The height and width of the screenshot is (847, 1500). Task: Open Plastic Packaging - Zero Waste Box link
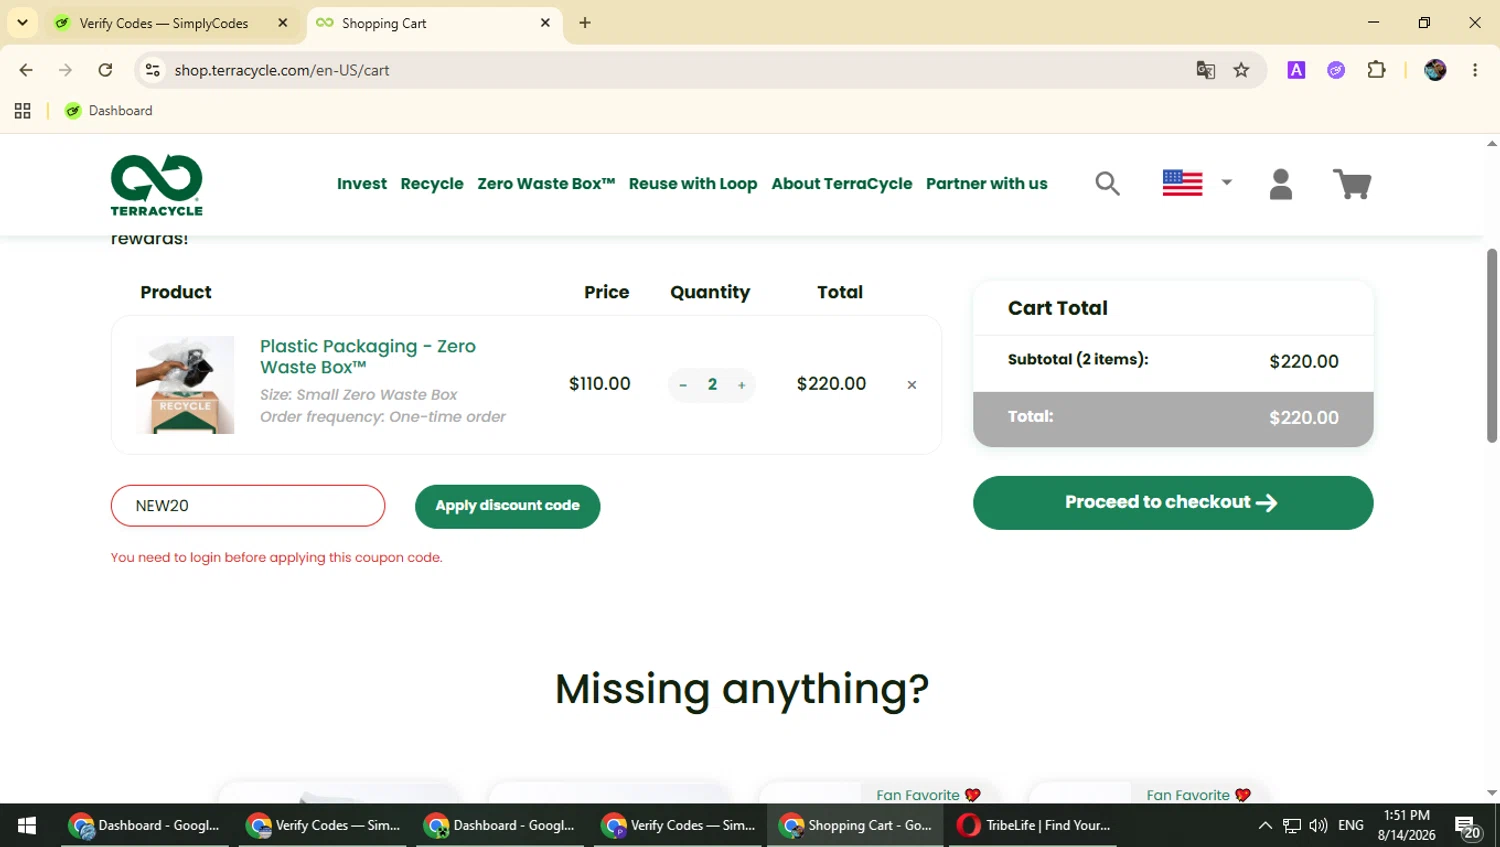(368, 357)
